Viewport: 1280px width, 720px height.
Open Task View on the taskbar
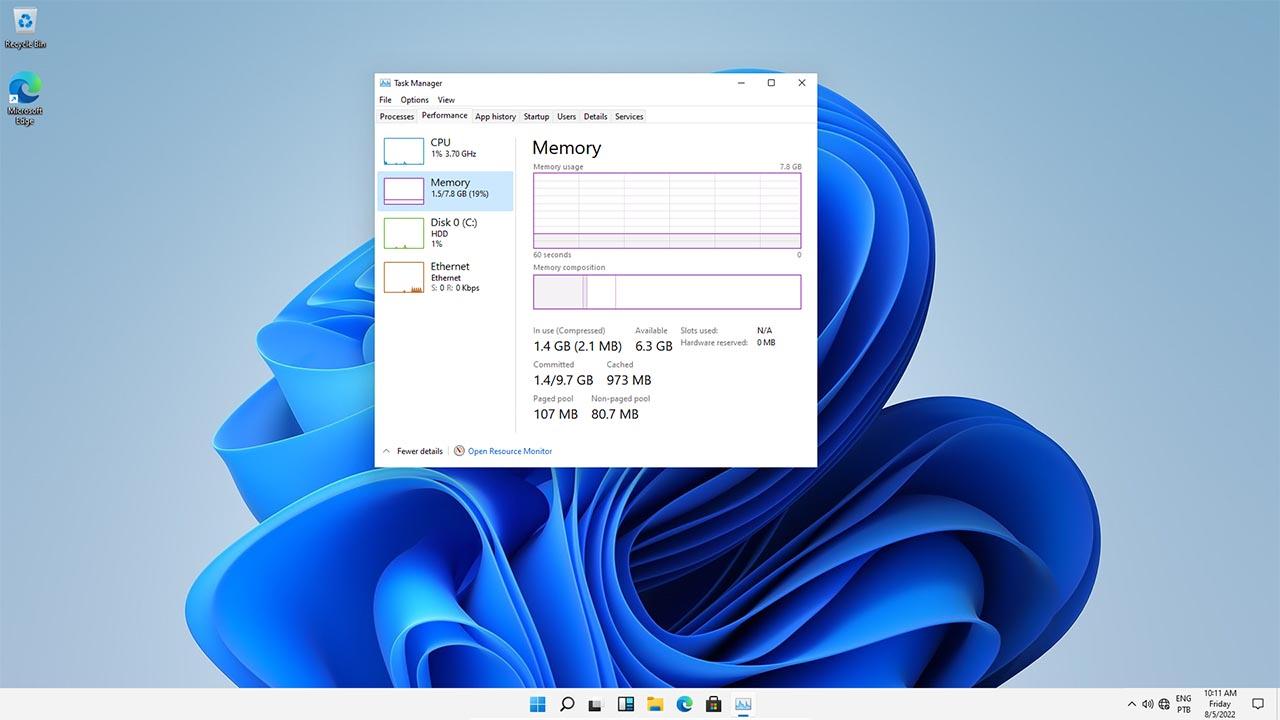tap(596, 704)
